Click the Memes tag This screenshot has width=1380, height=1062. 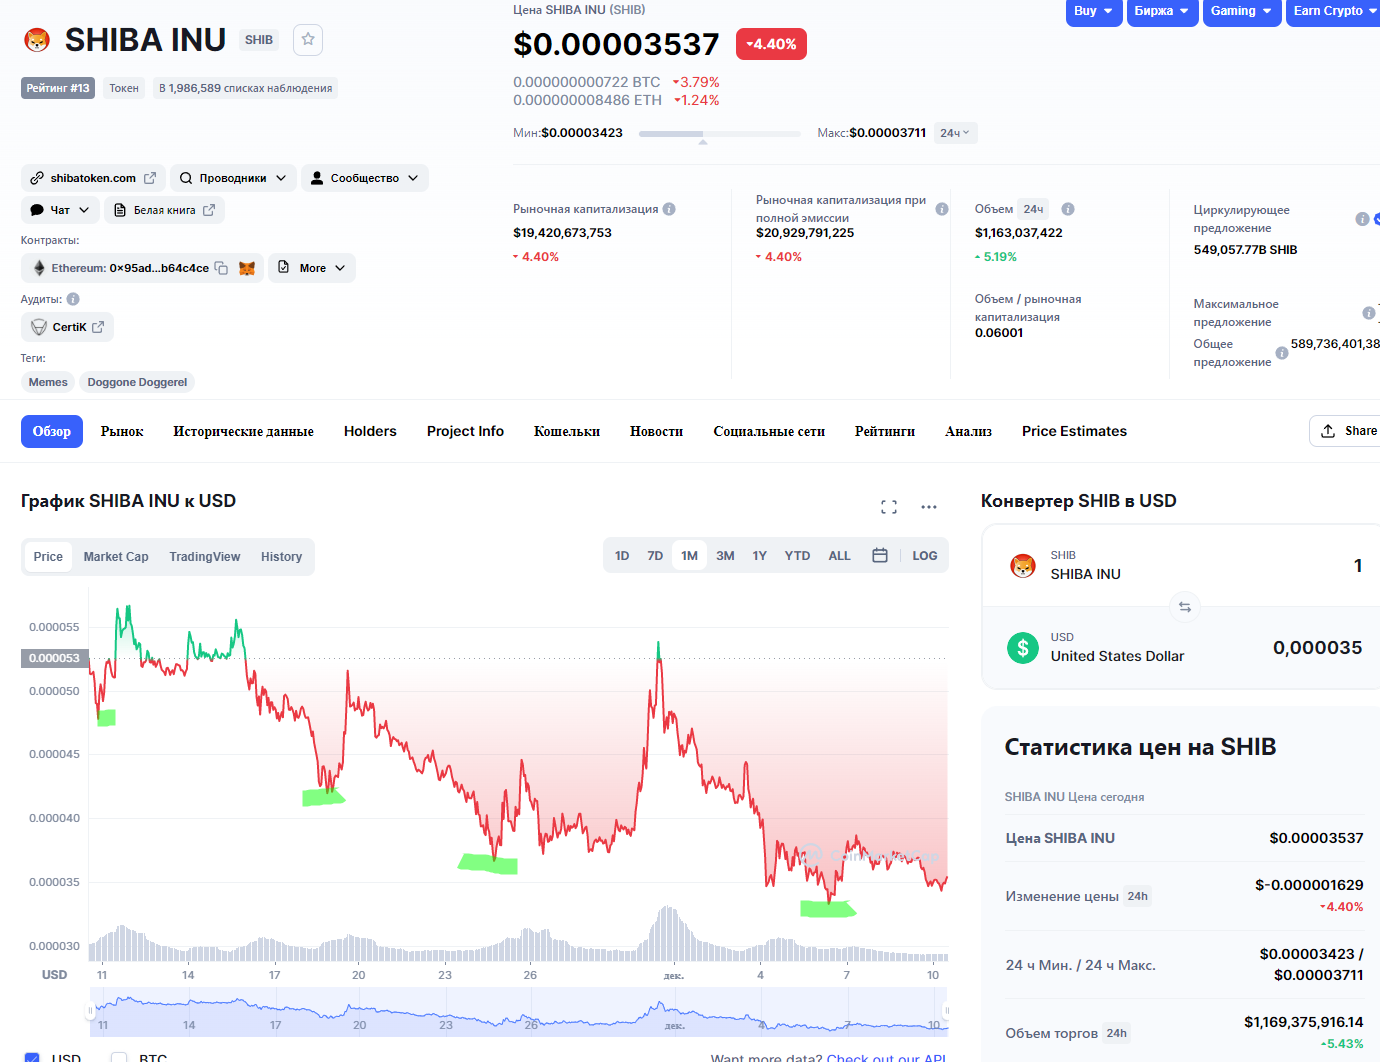pos(48,382)
